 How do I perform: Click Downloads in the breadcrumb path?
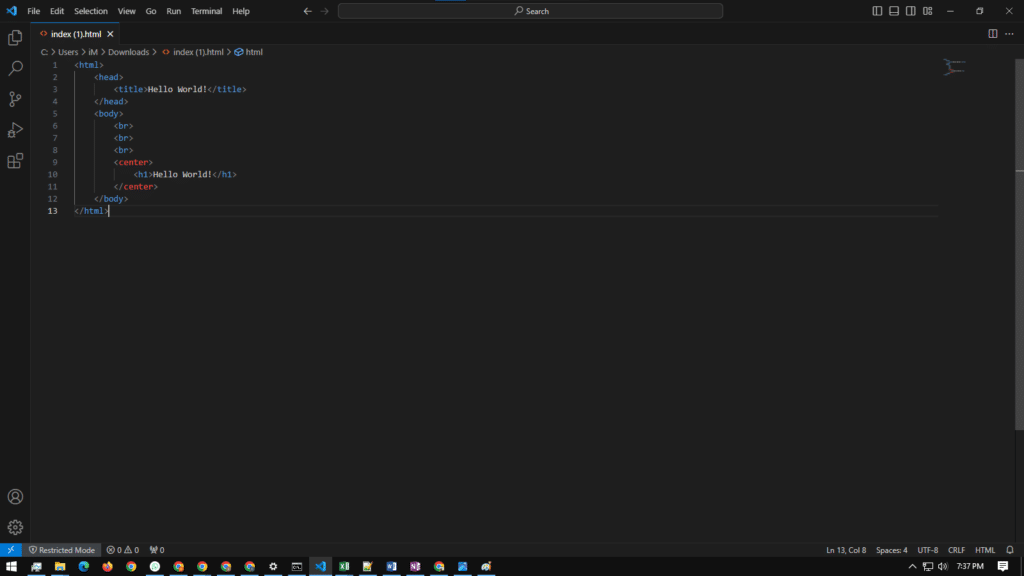pyautogui.click(x=128, y=52)
